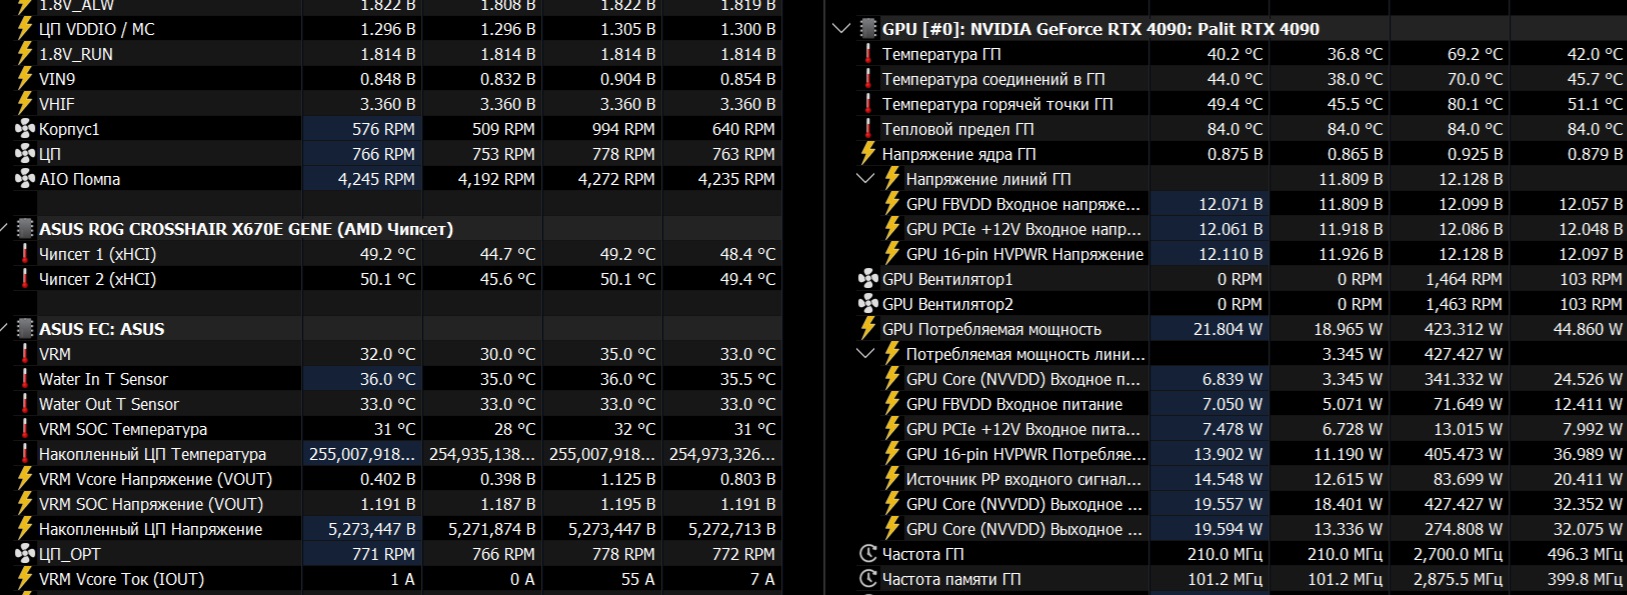Select the GPU 16-pin HVPWR Потребляемая label

pyautogui.click(x=1026, y=454)
